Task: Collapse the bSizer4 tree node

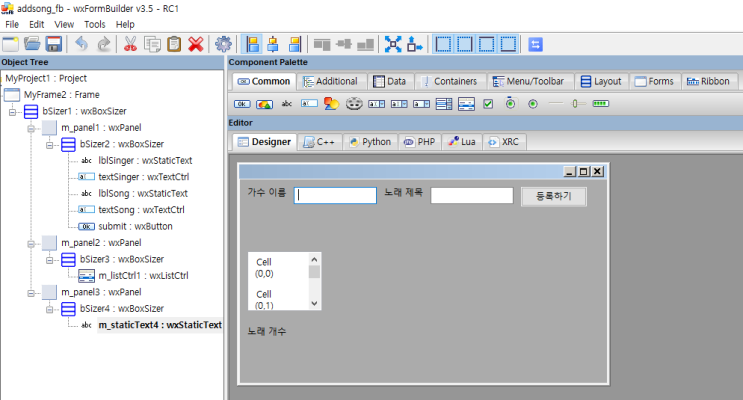Action: [50, 309]
